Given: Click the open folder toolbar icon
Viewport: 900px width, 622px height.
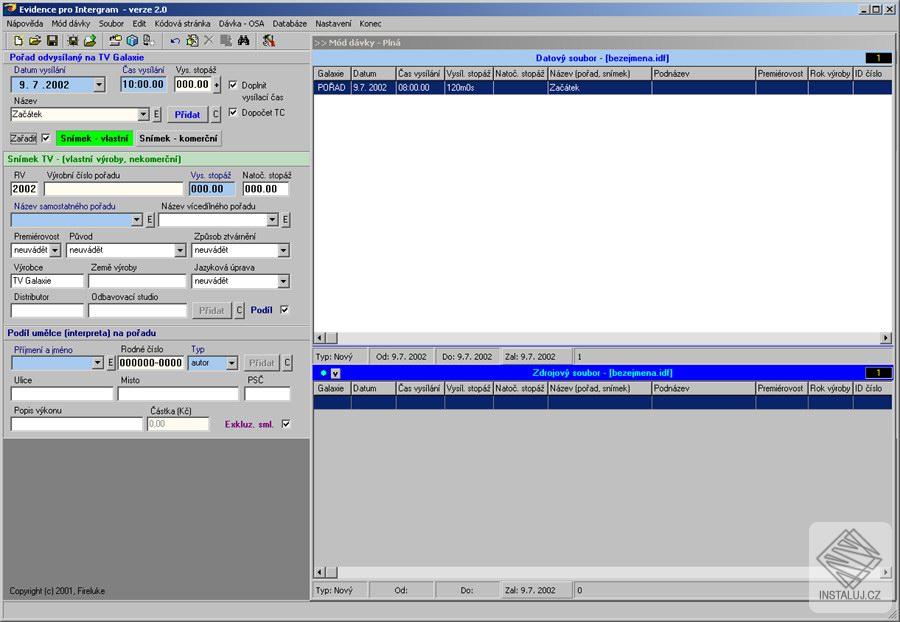Looking at the screenshot, I should coord(34,41).
